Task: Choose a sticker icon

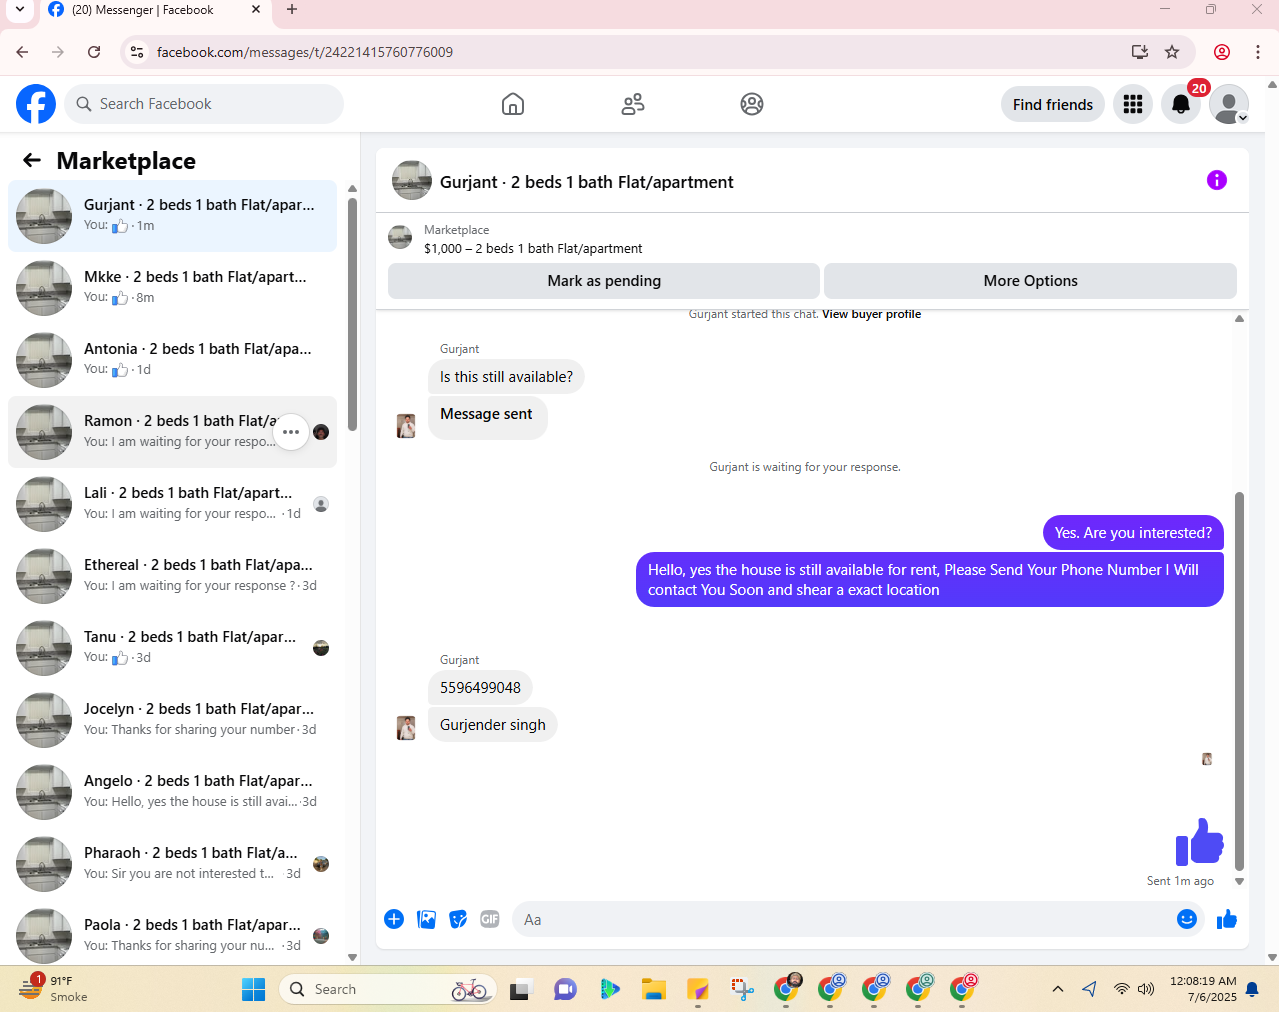Action: (458, 919)
